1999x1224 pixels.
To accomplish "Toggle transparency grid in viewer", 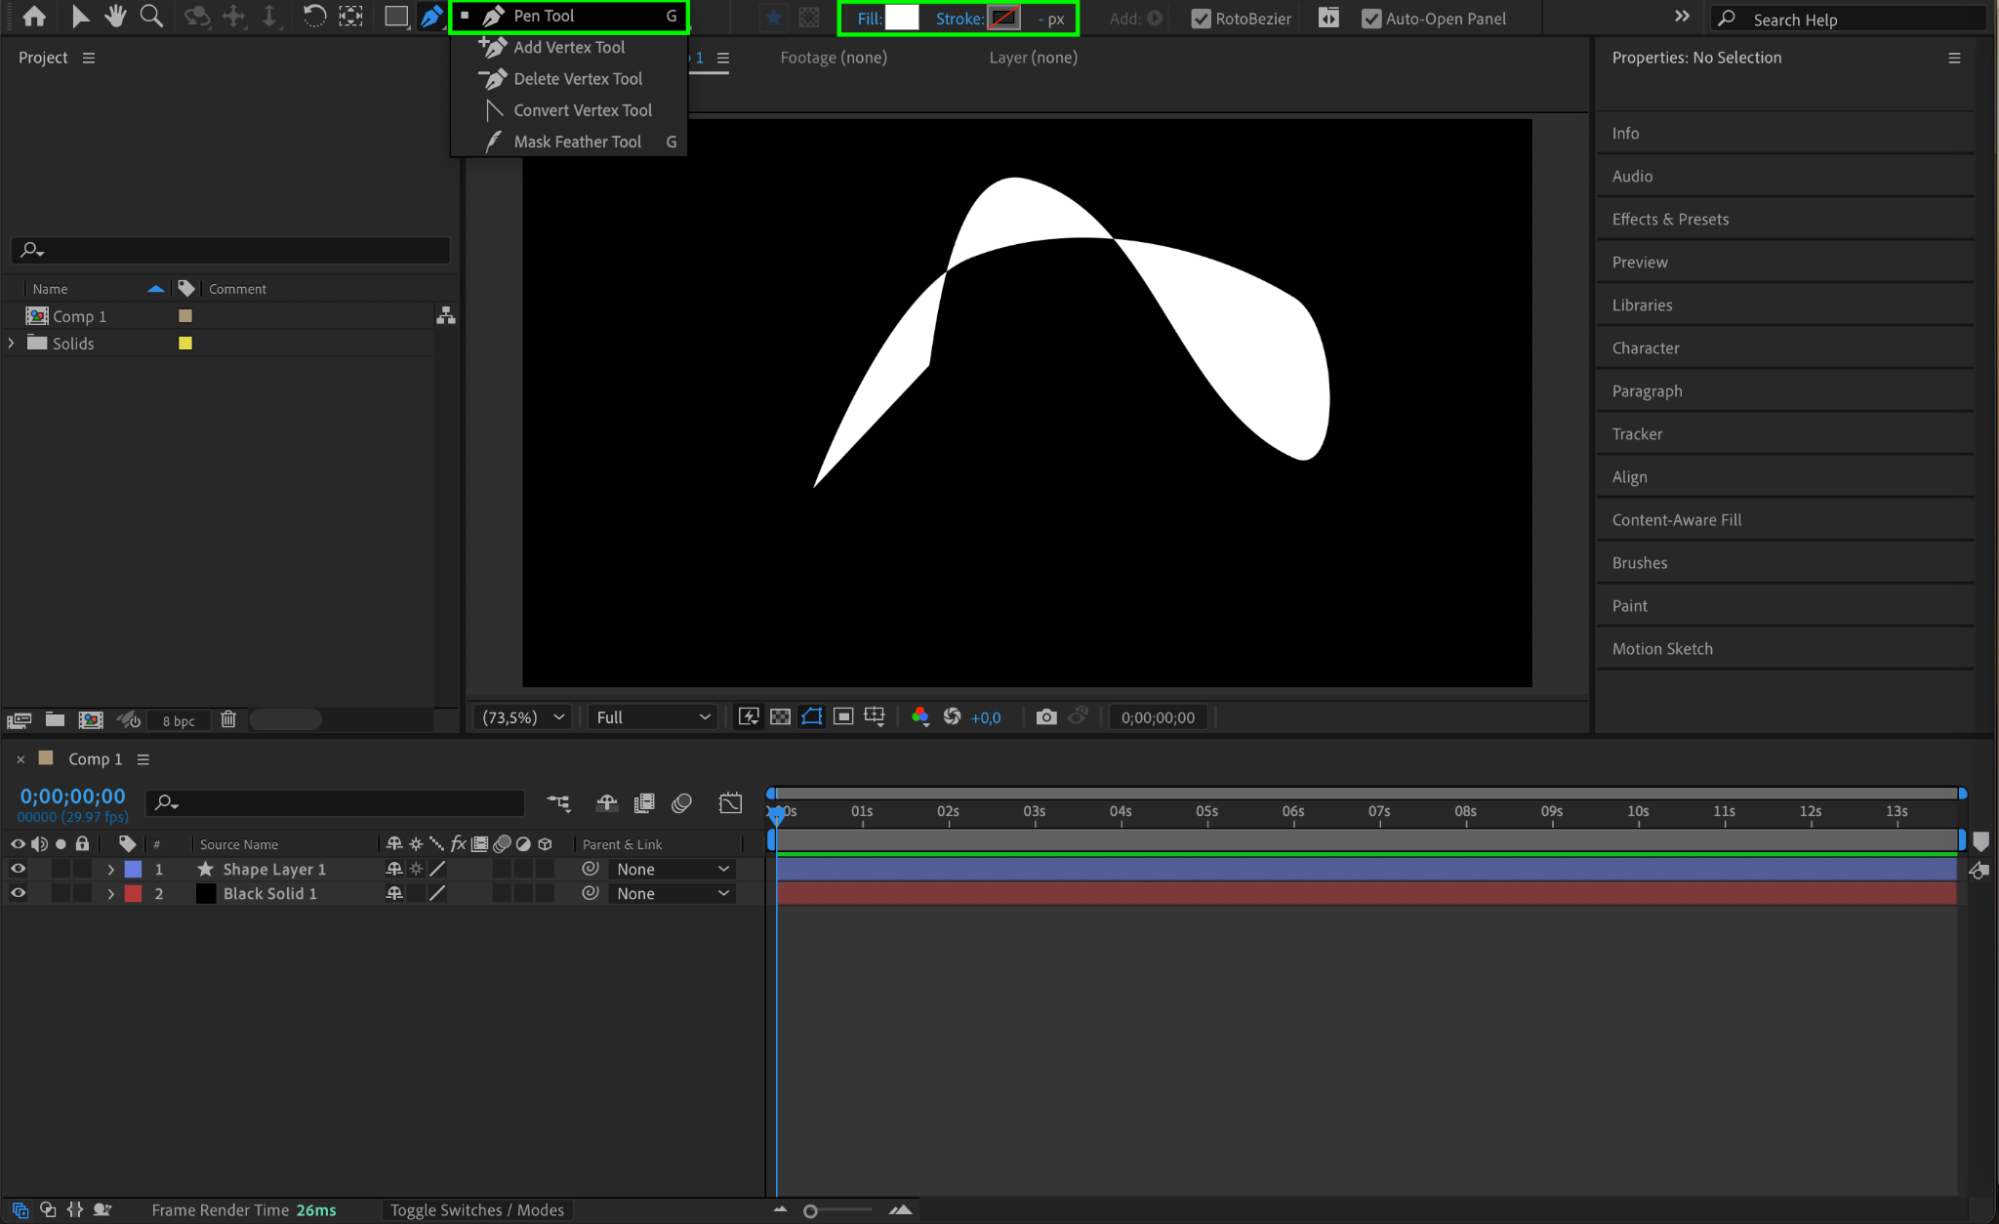I will pos(780,717).
